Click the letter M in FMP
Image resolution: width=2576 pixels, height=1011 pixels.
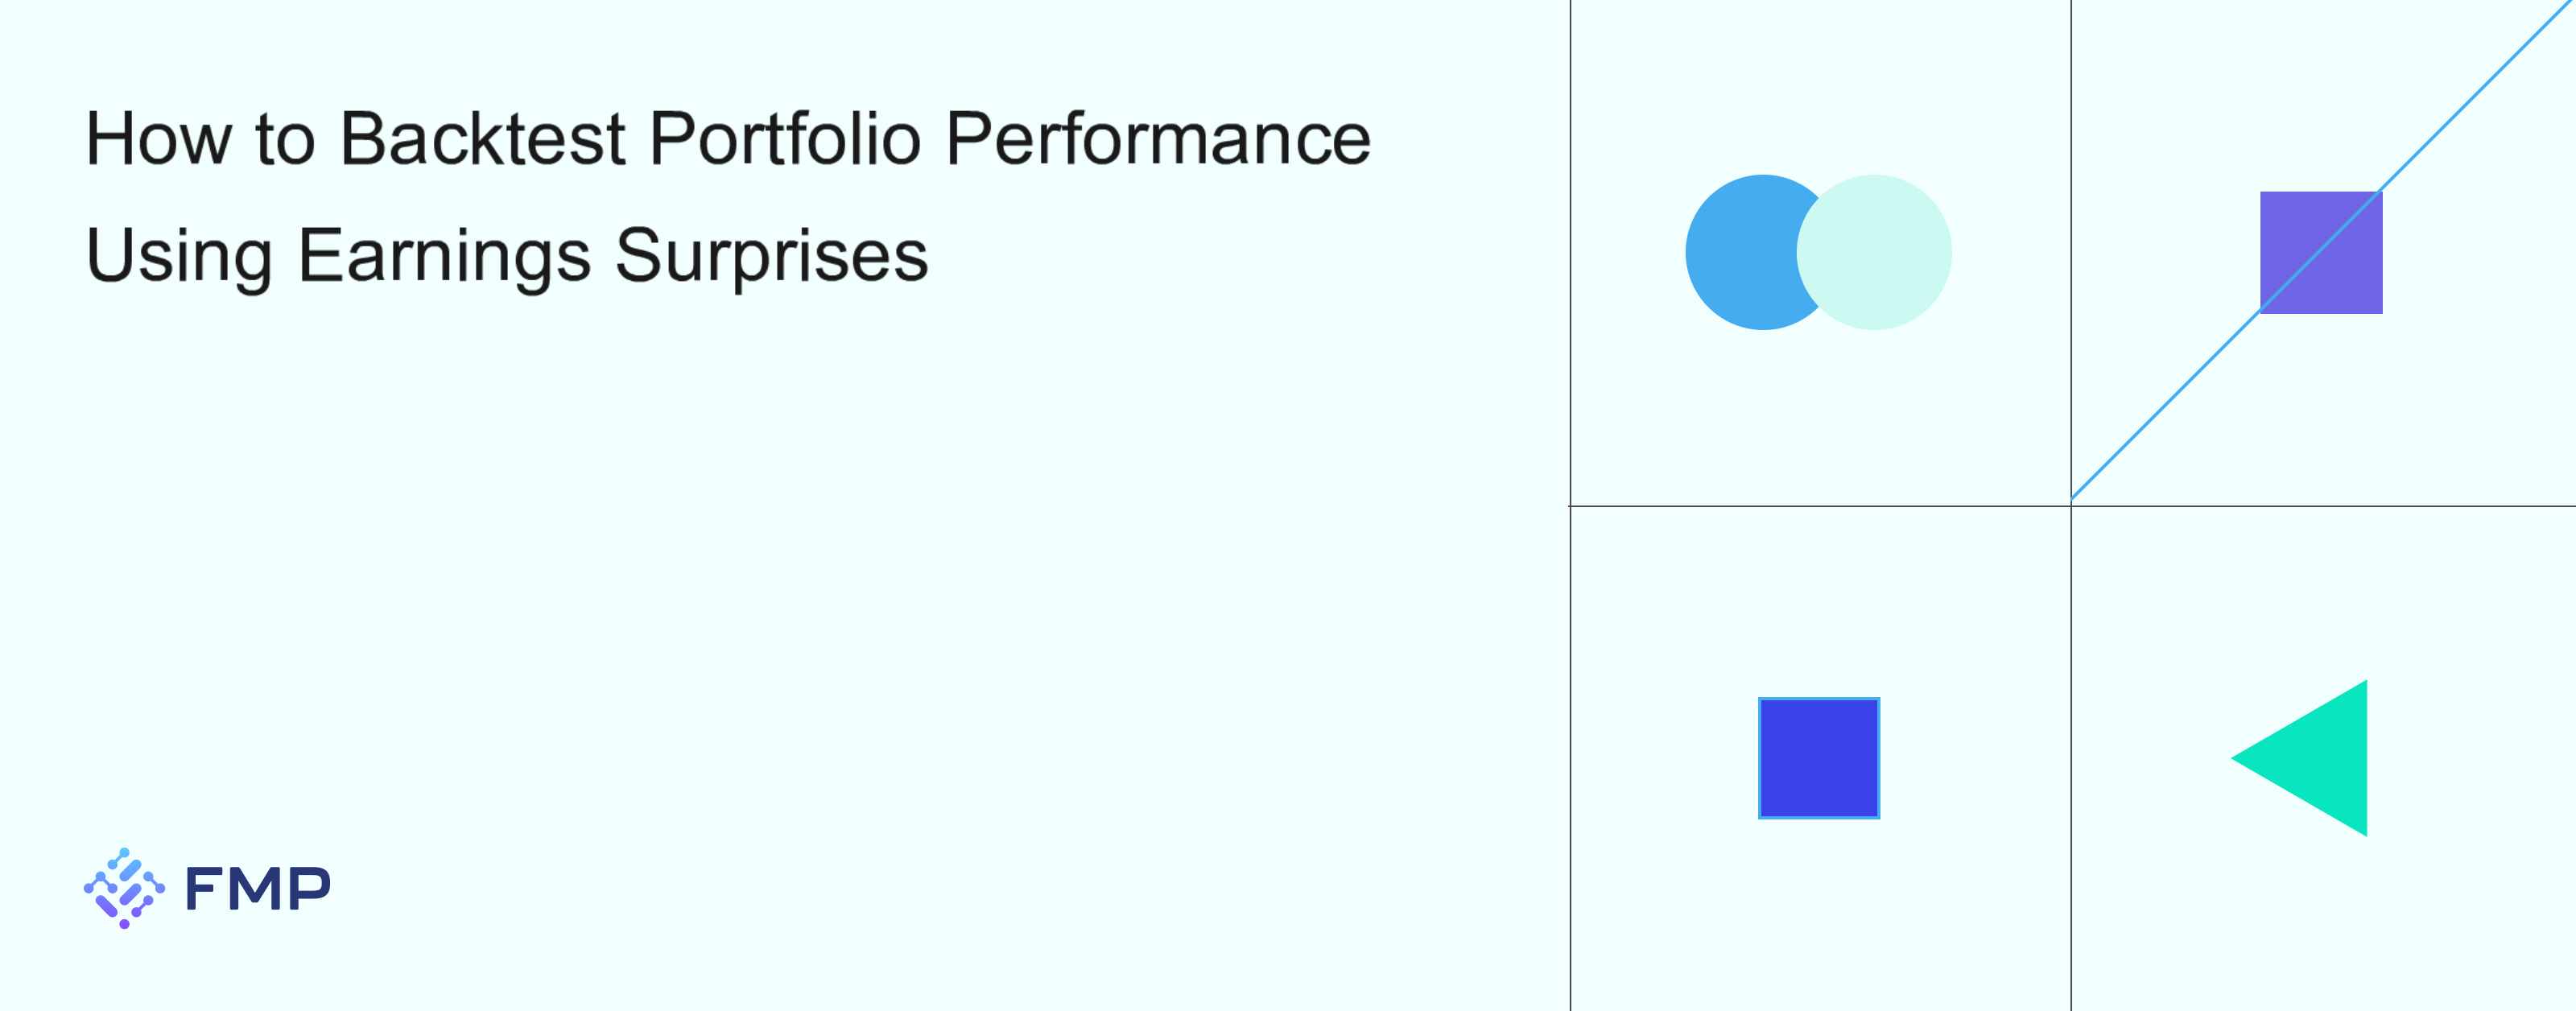click(257, 889)
